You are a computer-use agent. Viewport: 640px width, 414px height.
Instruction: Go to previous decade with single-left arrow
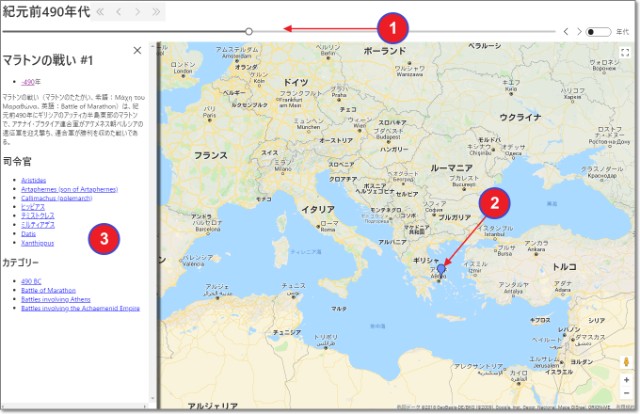tap(118, 11)
